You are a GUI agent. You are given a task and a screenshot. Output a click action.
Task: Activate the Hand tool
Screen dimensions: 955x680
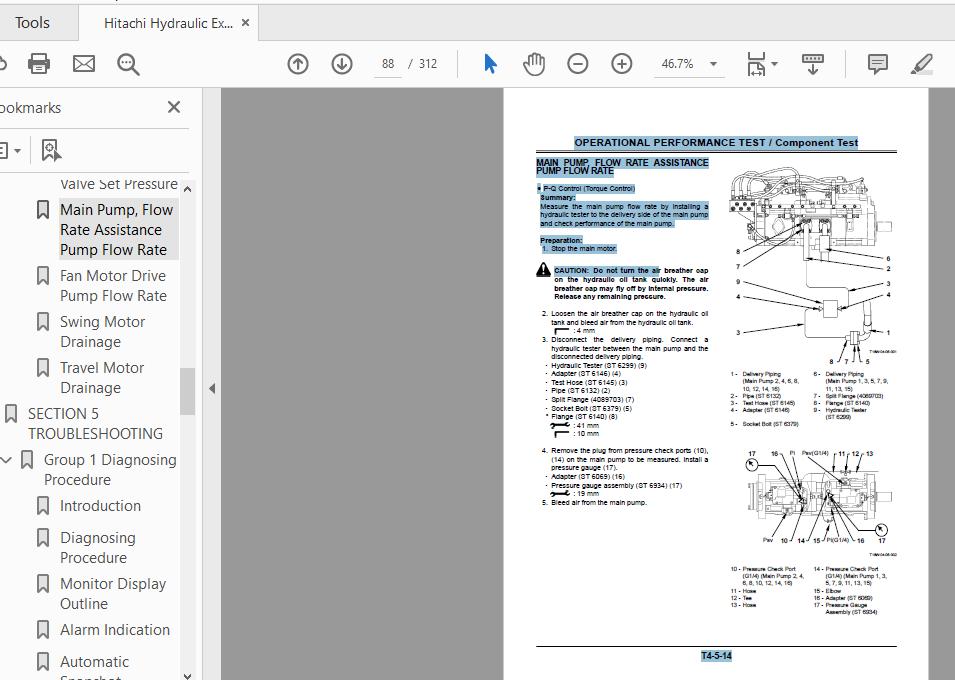coord(534,63)
